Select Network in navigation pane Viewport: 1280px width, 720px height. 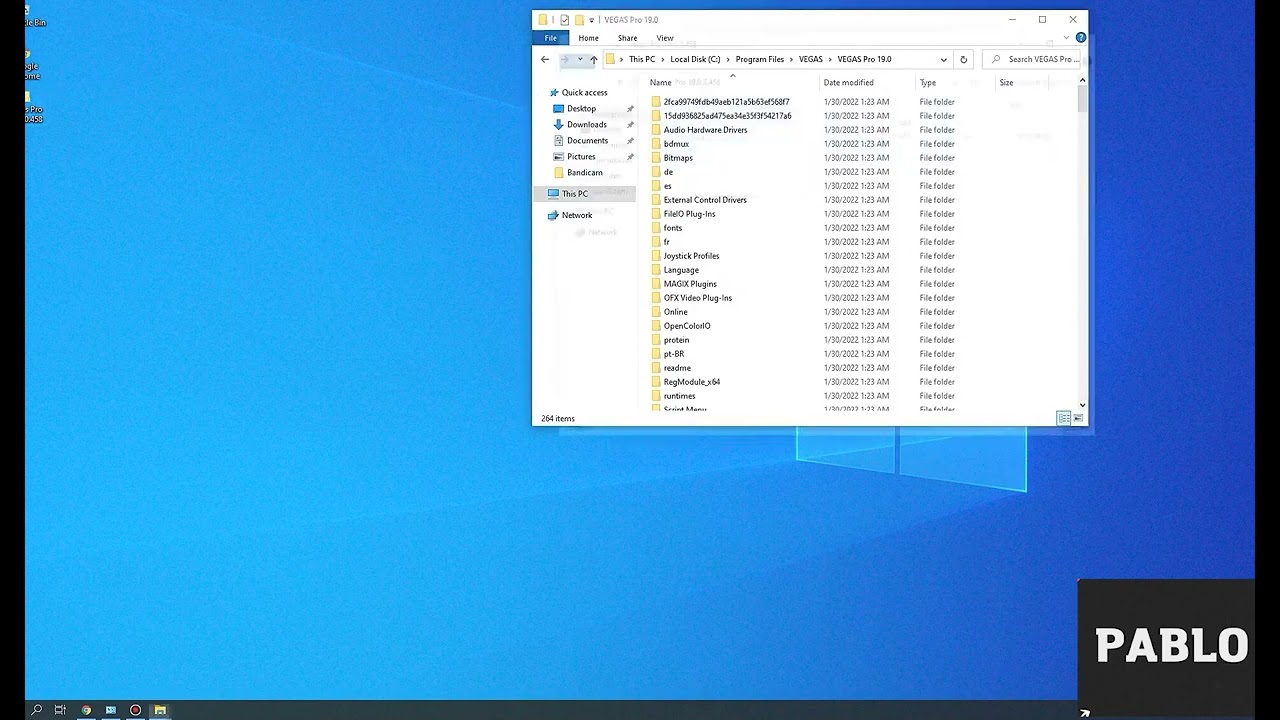(x=576, y=215)
